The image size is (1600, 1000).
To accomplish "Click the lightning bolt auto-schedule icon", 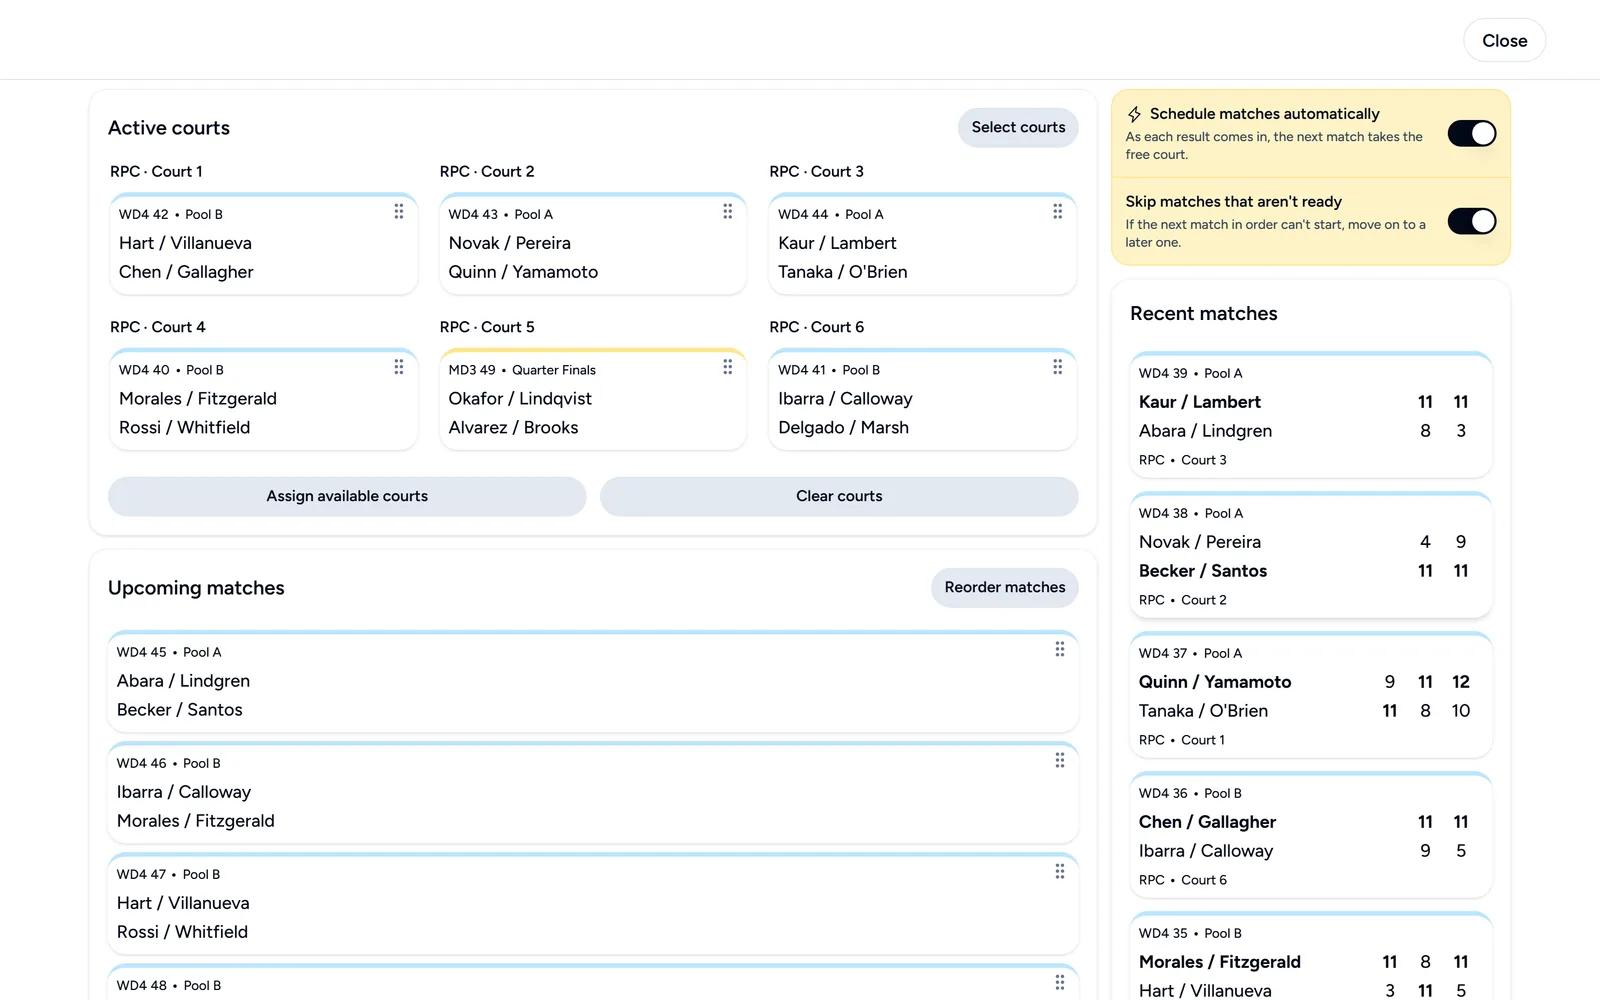I will pos(1134,114).
